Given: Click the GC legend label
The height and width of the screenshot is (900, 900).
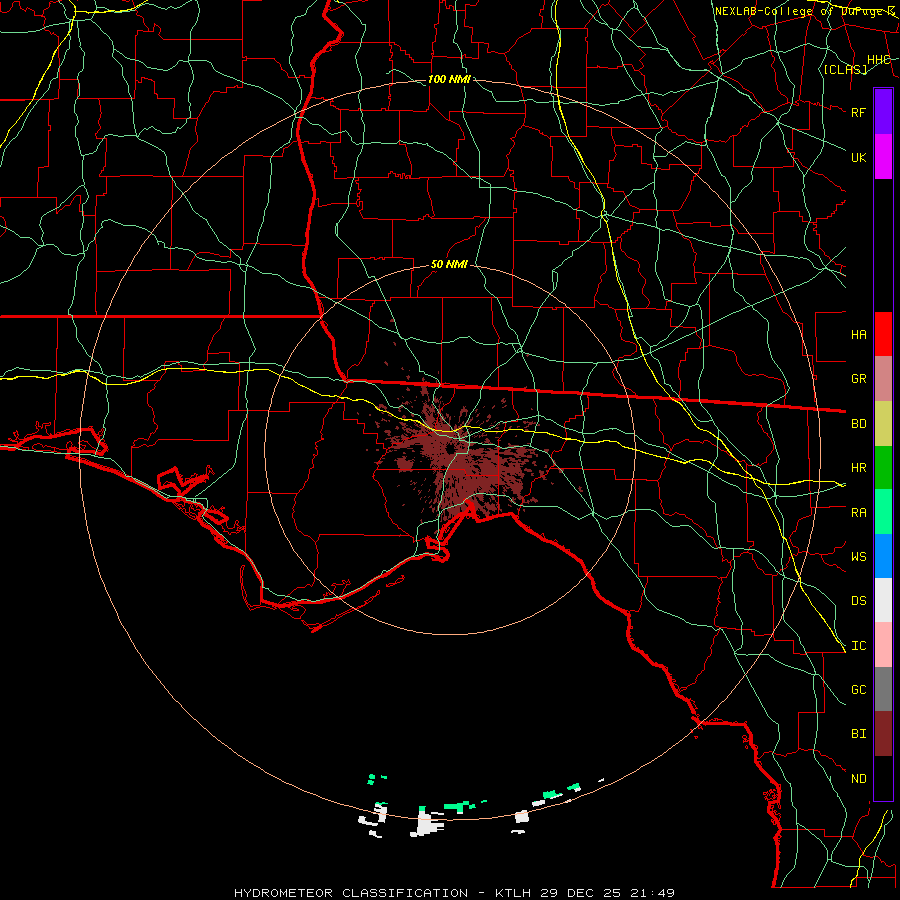Looking at the screenshot, I should tap(858, 690).
